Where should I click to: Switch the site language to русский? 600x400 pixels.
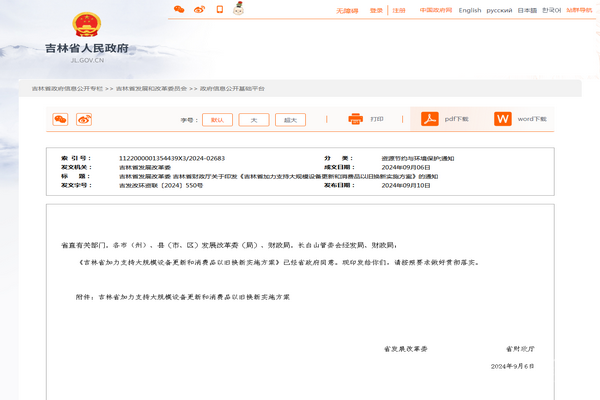[499, 11]
